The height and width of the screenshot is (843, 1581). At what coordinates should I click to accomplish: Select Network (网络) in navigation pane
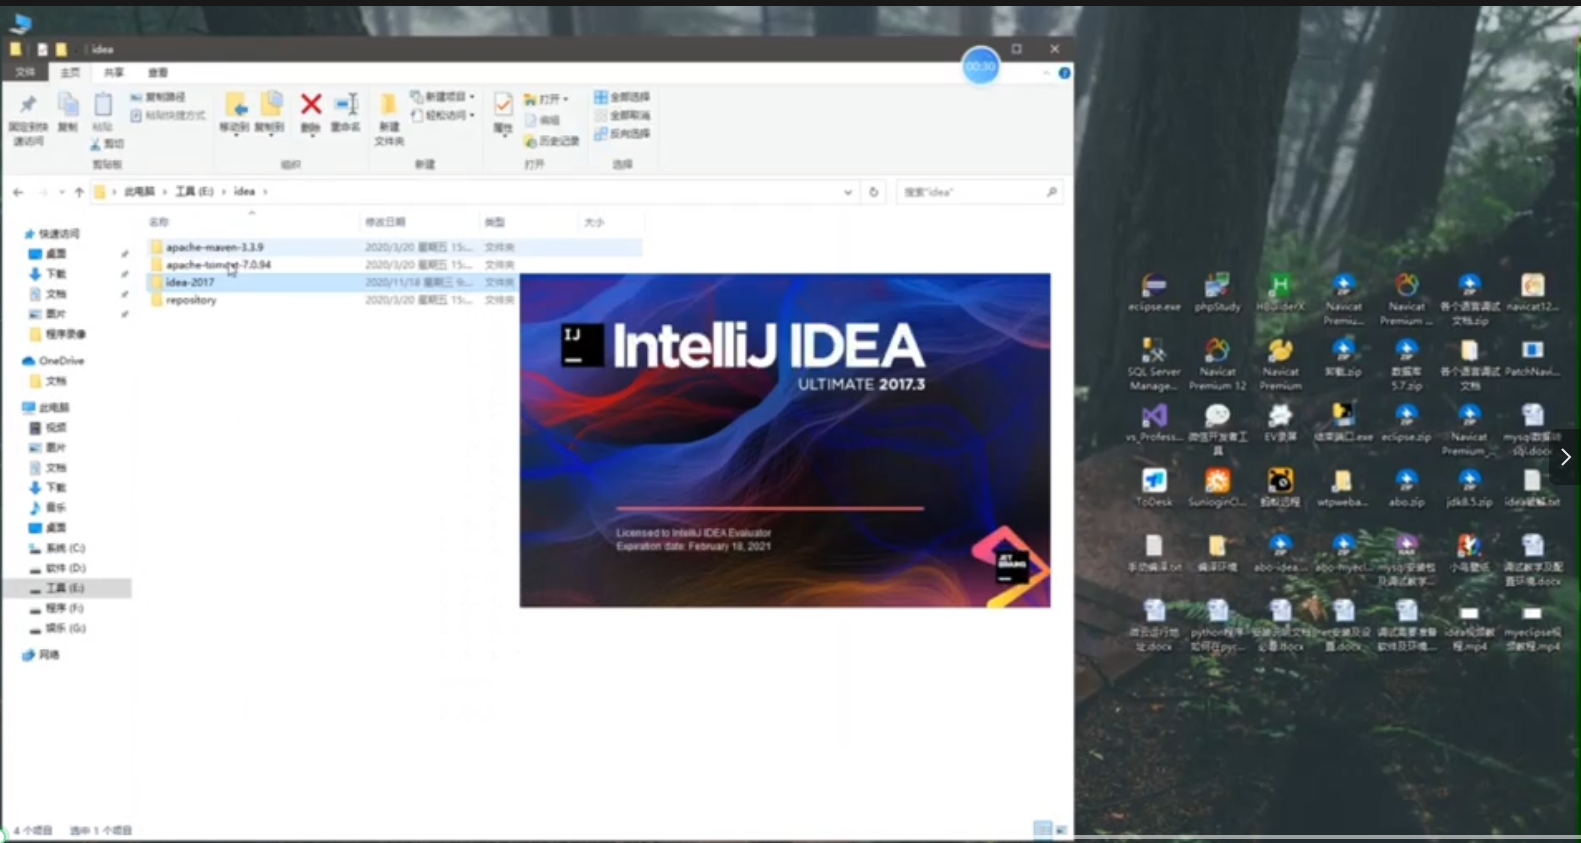pos(40,655)
